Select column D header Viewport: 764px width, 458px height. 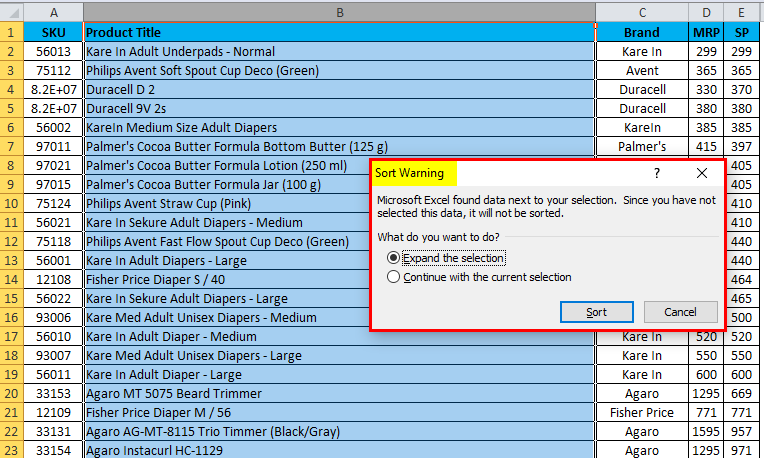[x=706, y=12]
